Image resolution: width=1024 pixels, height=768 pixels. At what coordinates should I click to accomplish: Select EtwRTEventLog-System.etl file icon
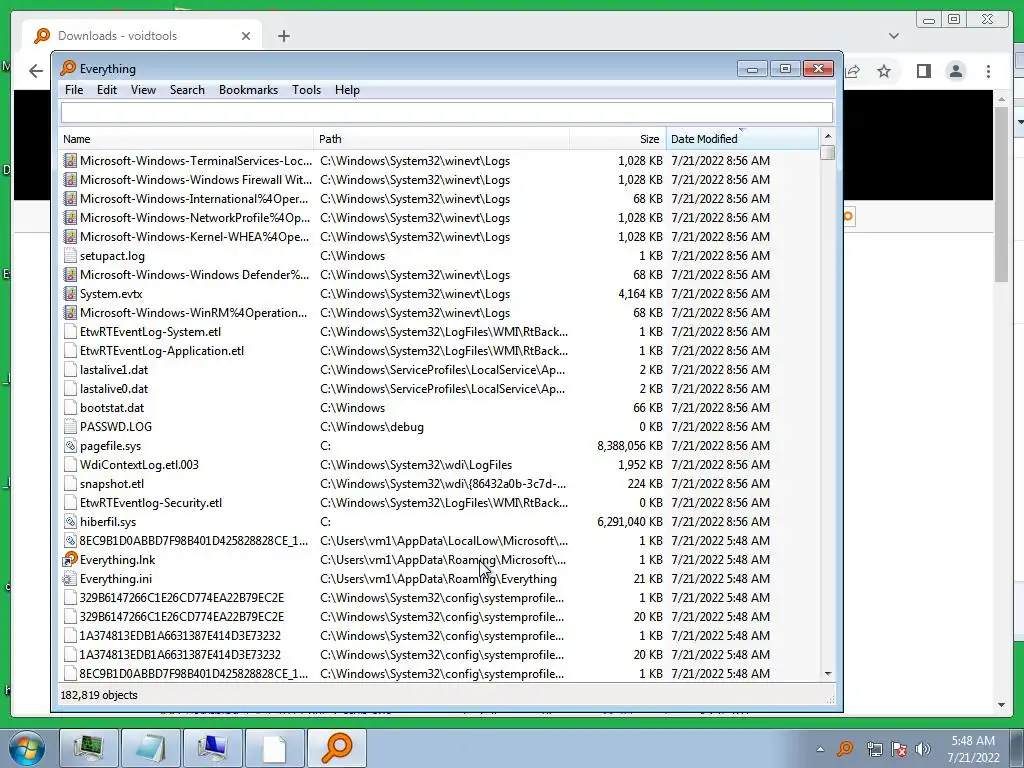[70, 332]
